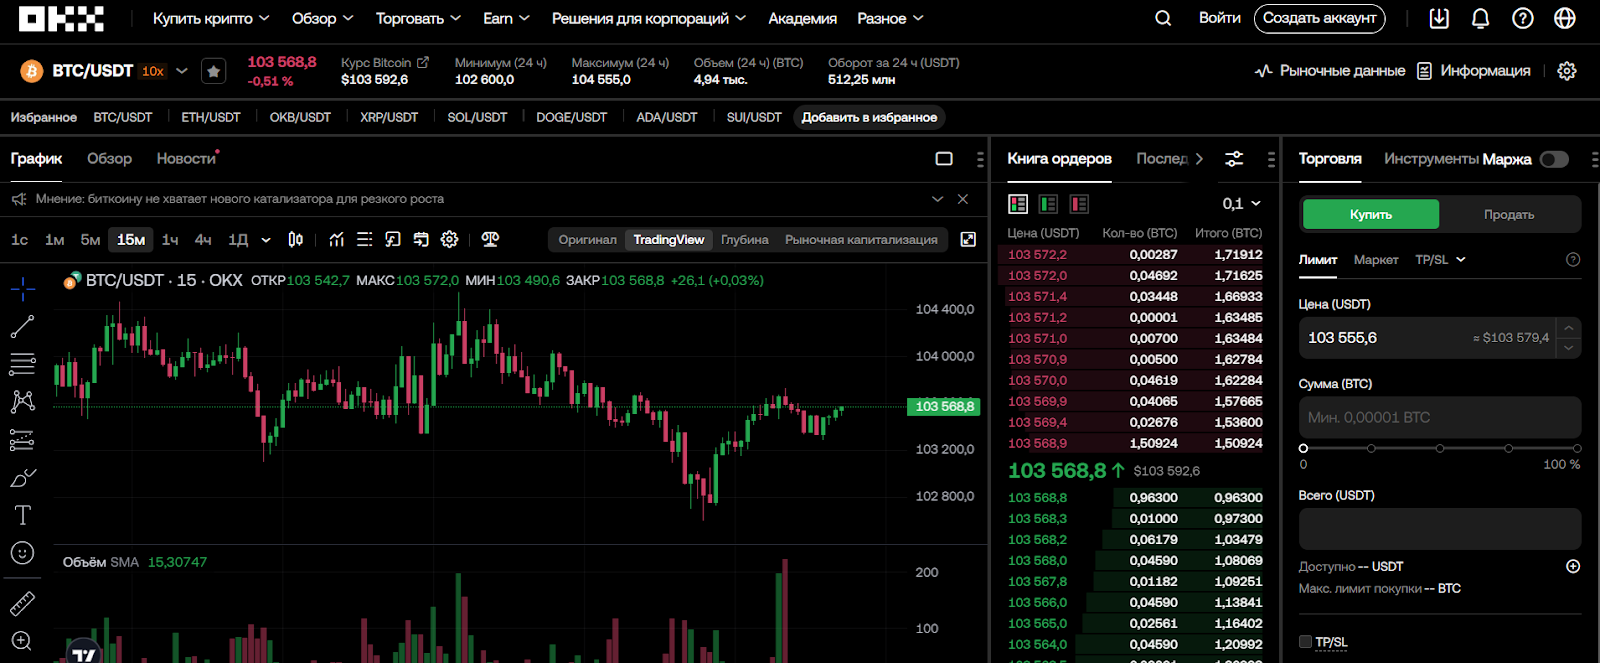Select the 1ч timeframe
Viewport: 1600px width, 663px height.
pos(170,240)
